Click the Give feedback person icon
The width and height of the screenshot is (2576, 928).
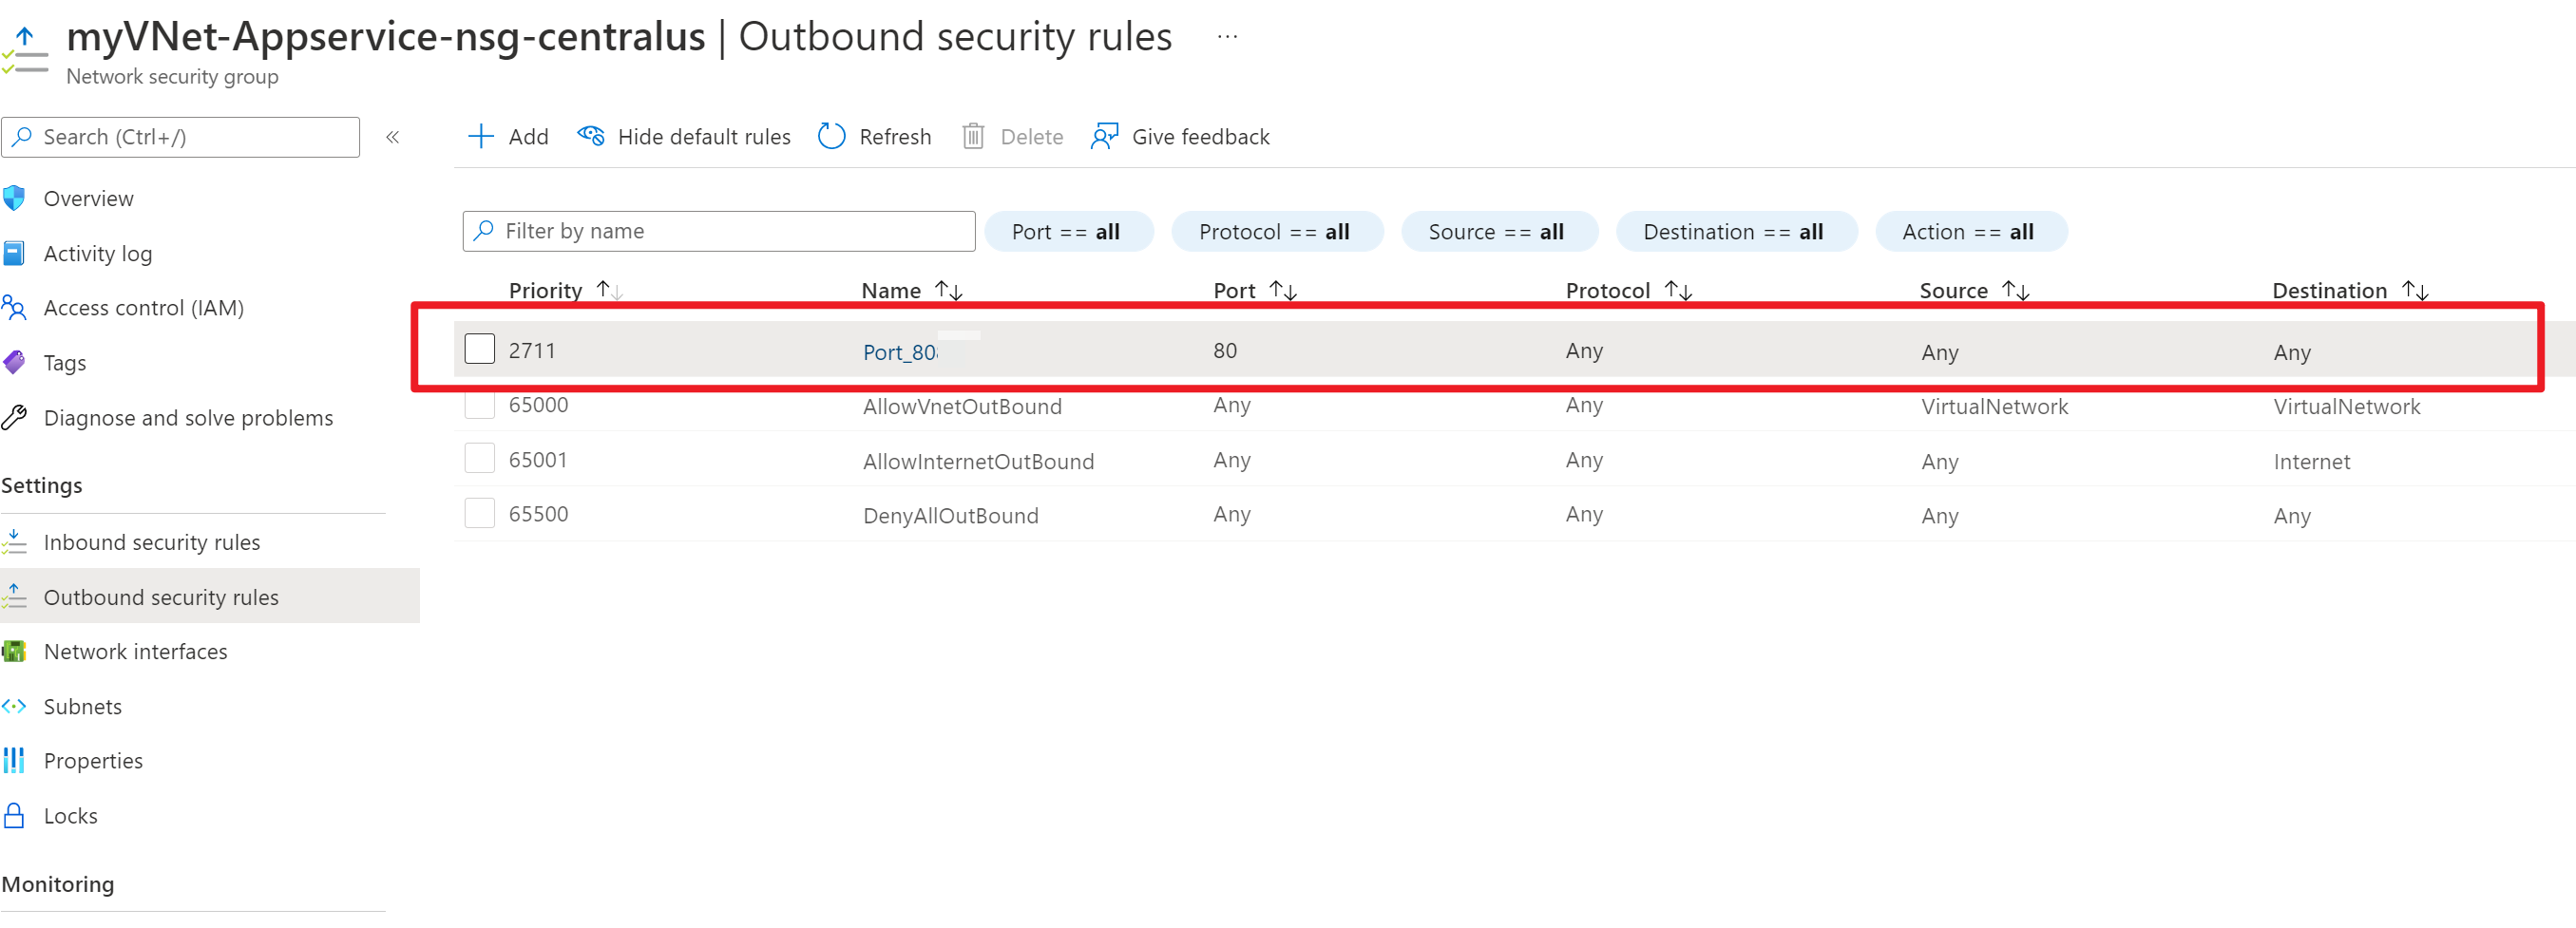point(1104,136)
